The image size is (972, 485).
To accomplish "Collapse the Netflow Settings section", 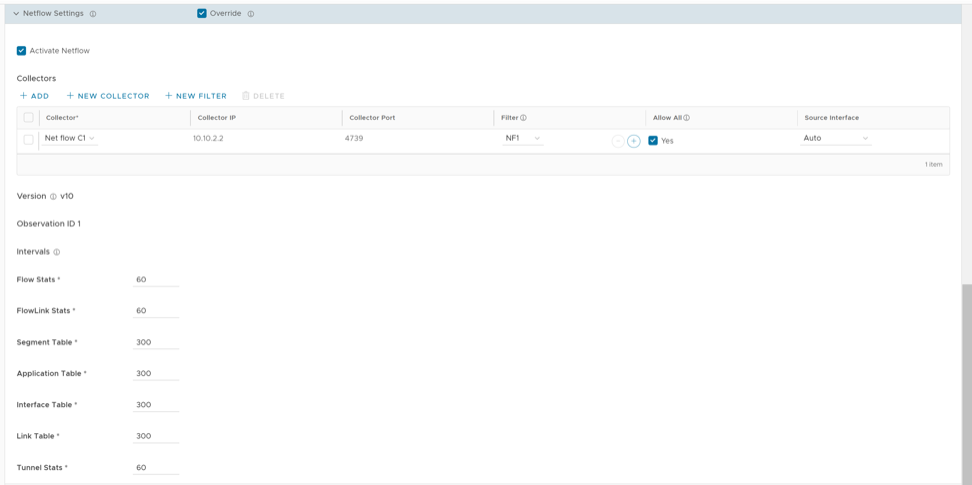I will coord(16,14).
